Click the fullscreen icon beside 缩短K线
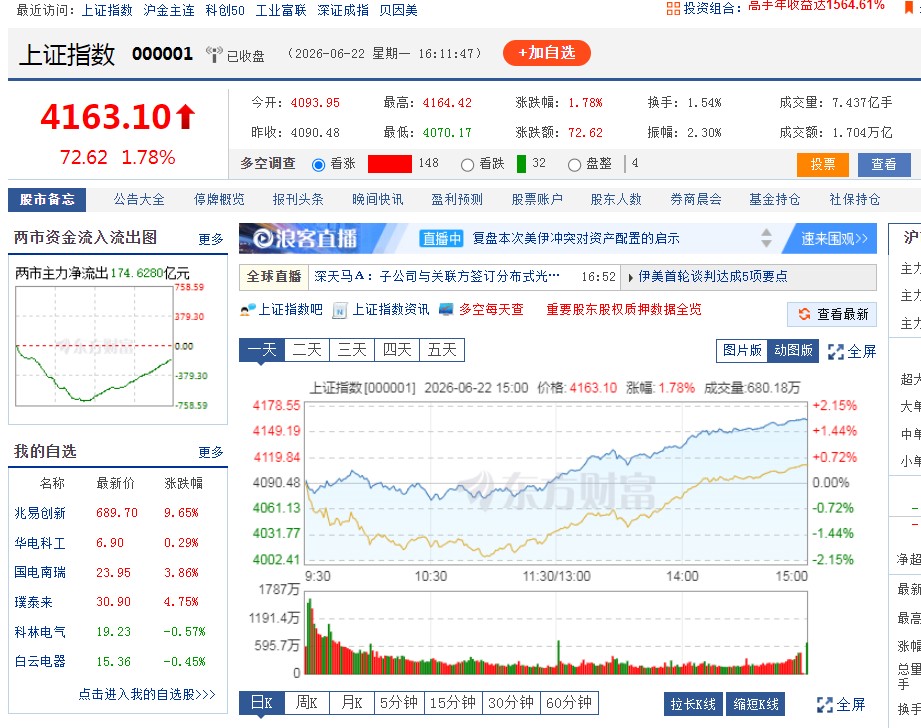 [x=825, y=704]
